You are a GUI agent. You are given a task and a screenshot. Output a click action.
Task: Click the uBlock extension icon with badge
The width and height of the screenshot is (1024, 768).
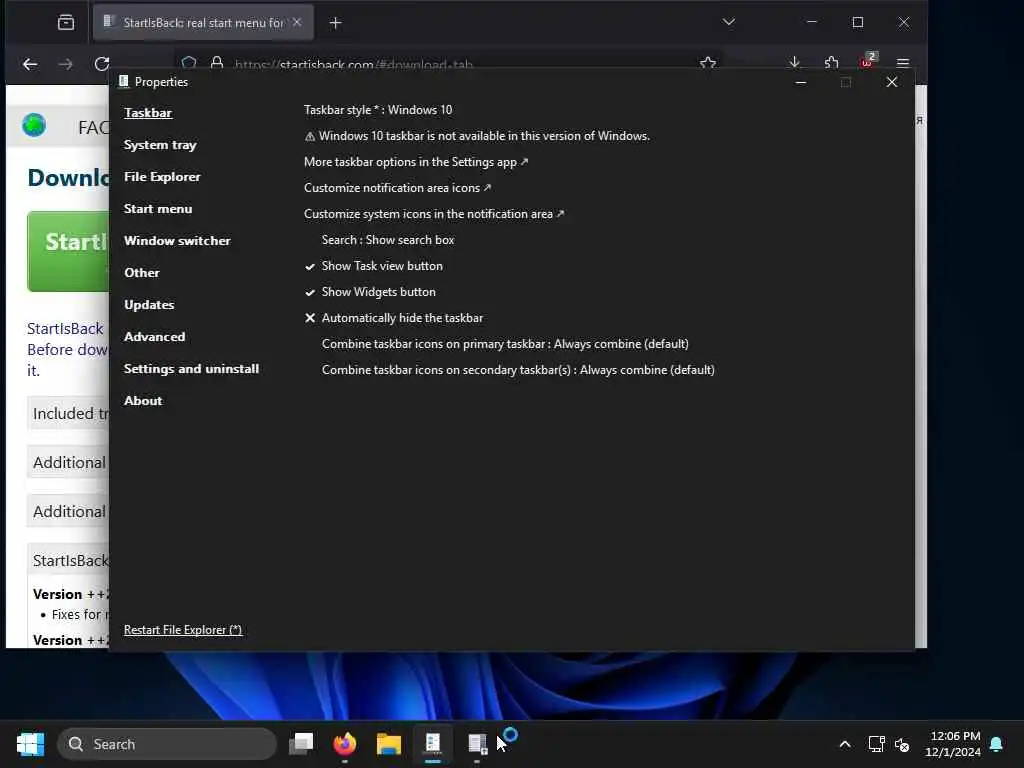pos(867,61)
